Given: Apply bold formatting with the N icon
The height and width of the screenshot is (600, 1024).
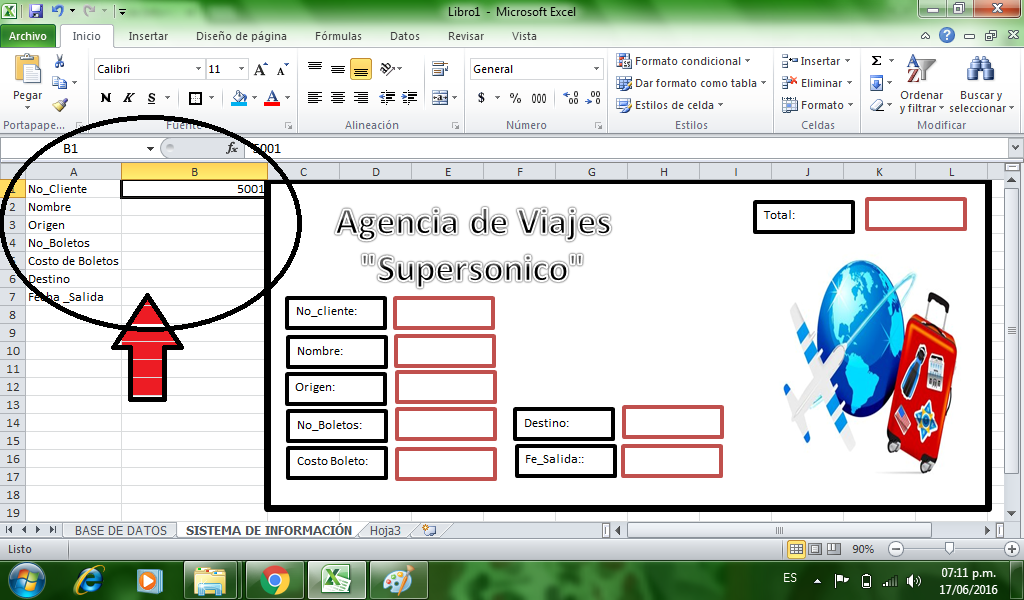Looking at the screenshot, I should coord(107,98).
